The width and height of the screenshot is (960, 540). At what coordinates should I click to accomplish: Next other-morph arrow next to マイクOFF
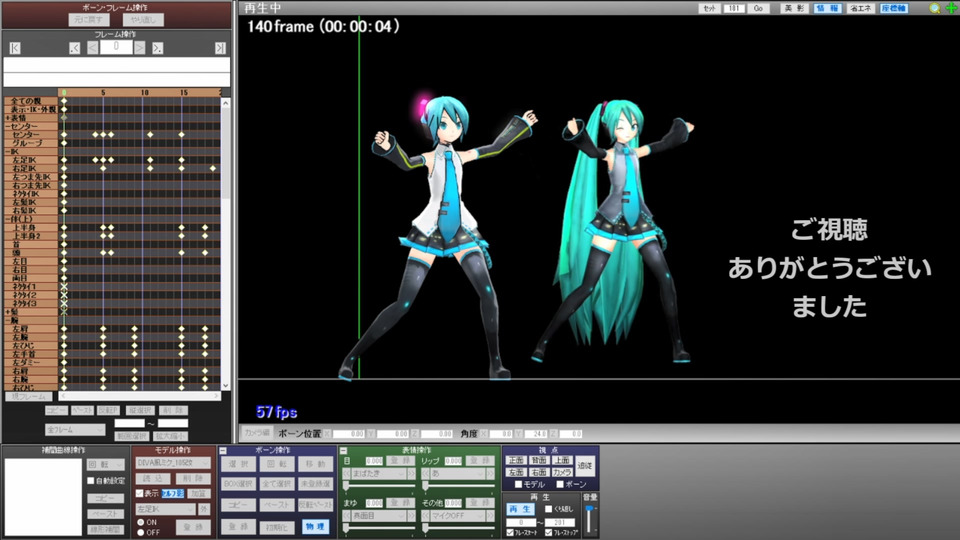click(x=490, y=516)
